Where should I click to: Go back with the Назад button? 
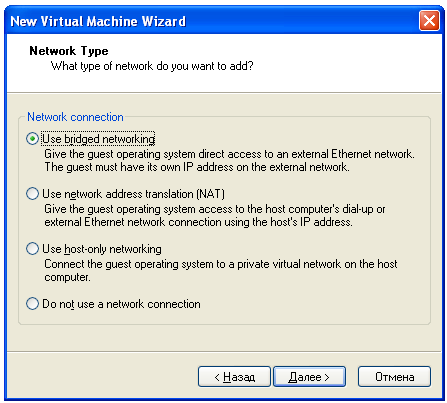(x=234, y=377)
